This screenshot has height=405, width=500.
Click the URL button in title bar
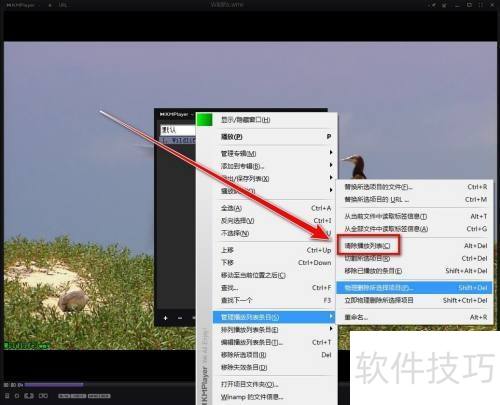click(63, 5)
